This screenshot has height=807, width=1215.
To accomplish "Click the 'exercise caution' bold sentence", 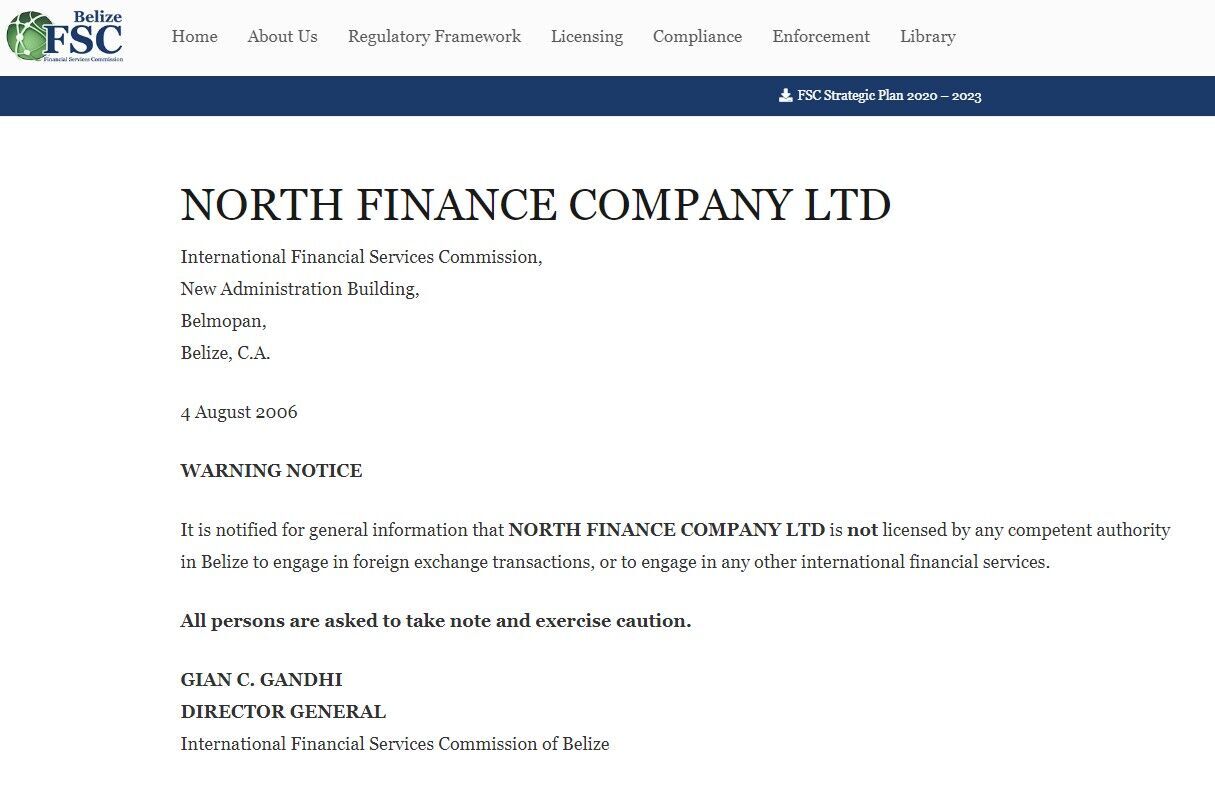I will [436, 621].
